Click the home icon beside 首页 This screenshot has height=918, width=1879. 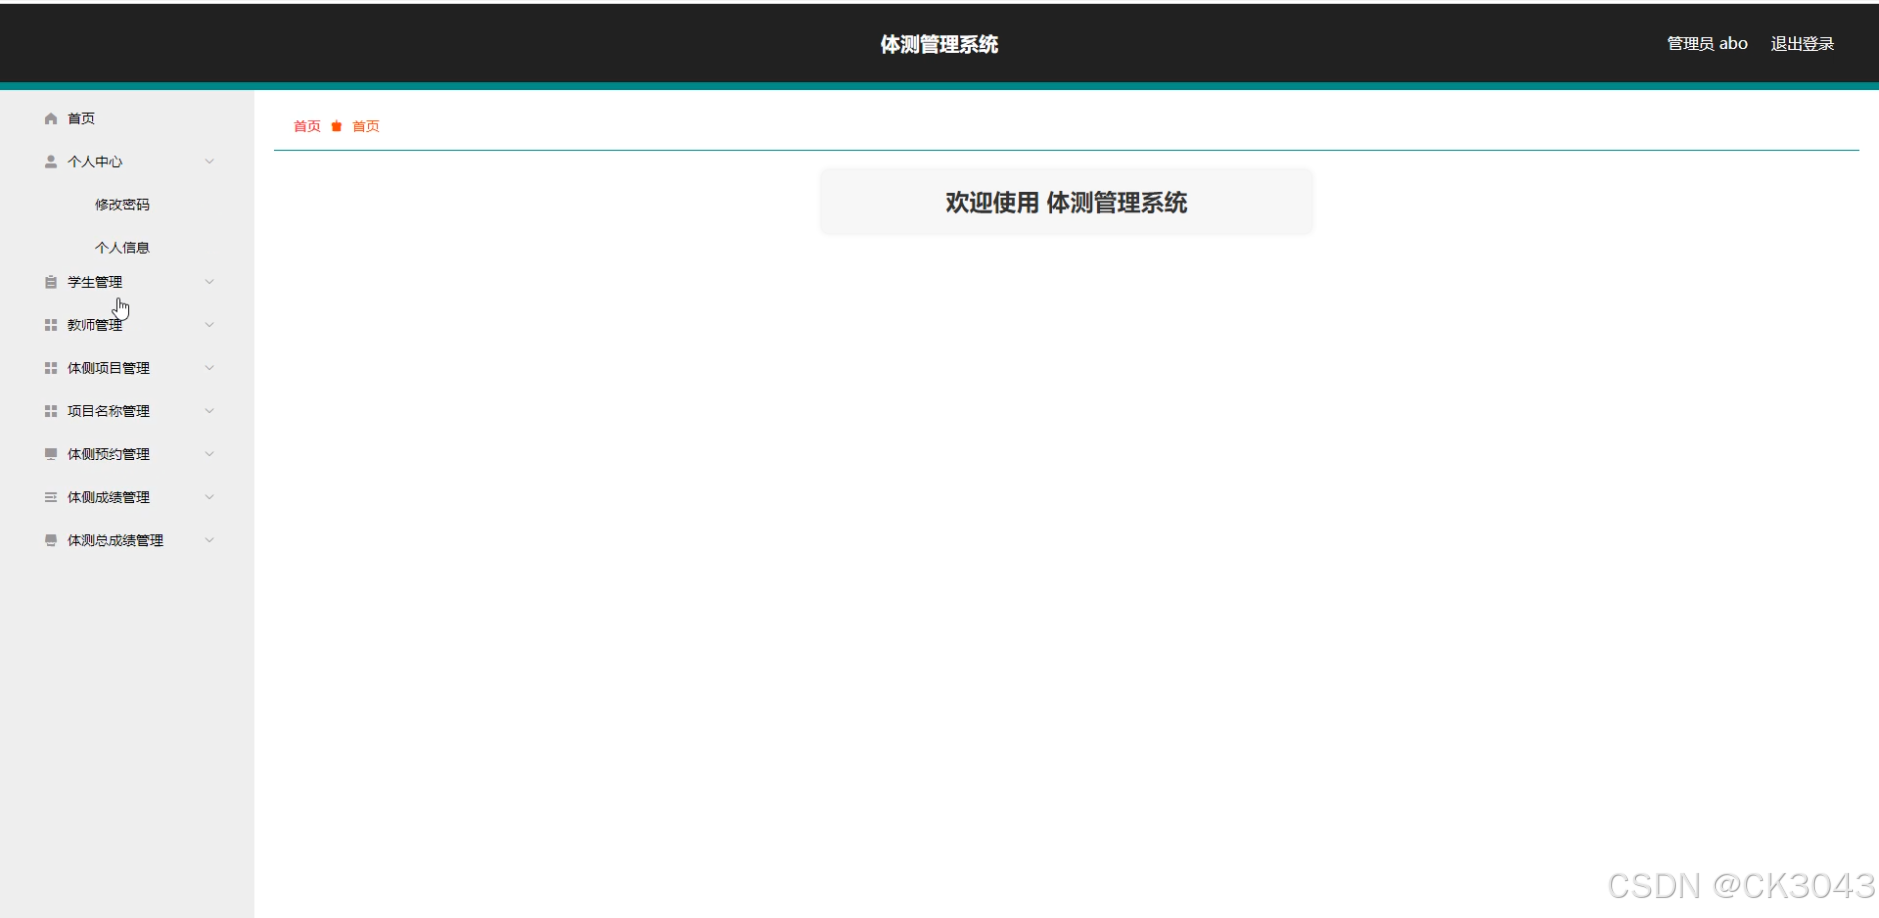[50, 118]
